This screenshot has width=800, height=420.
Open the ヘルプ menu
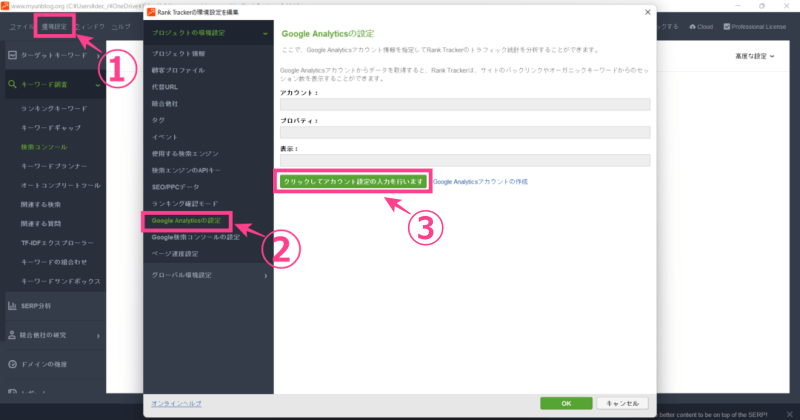point(121,27)
